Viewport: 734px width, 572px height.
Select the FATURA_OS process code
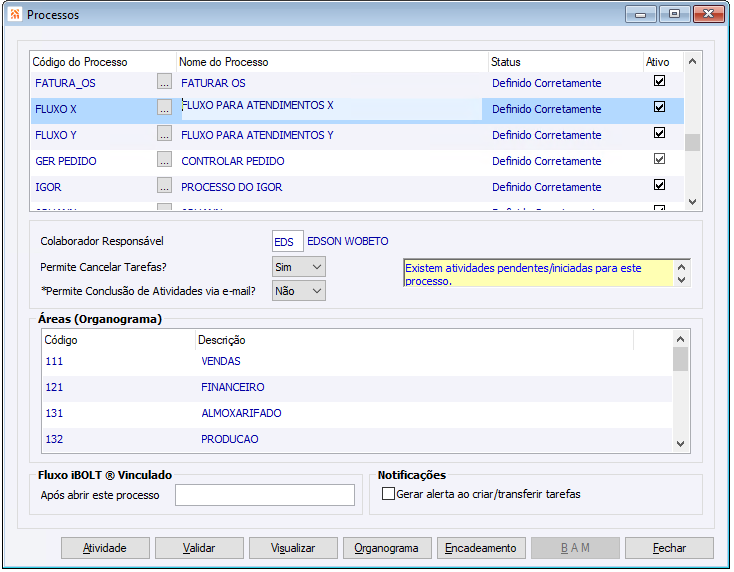(x=65, y=83)
